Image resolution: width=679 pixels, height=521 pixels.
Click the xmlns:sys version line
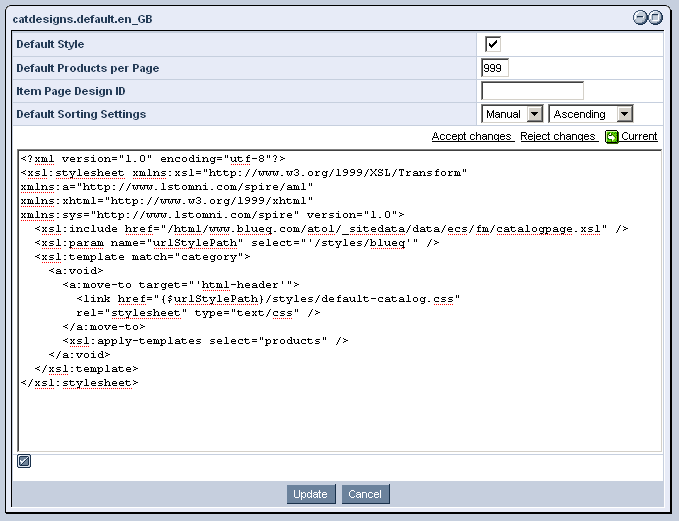pos(212,215)
